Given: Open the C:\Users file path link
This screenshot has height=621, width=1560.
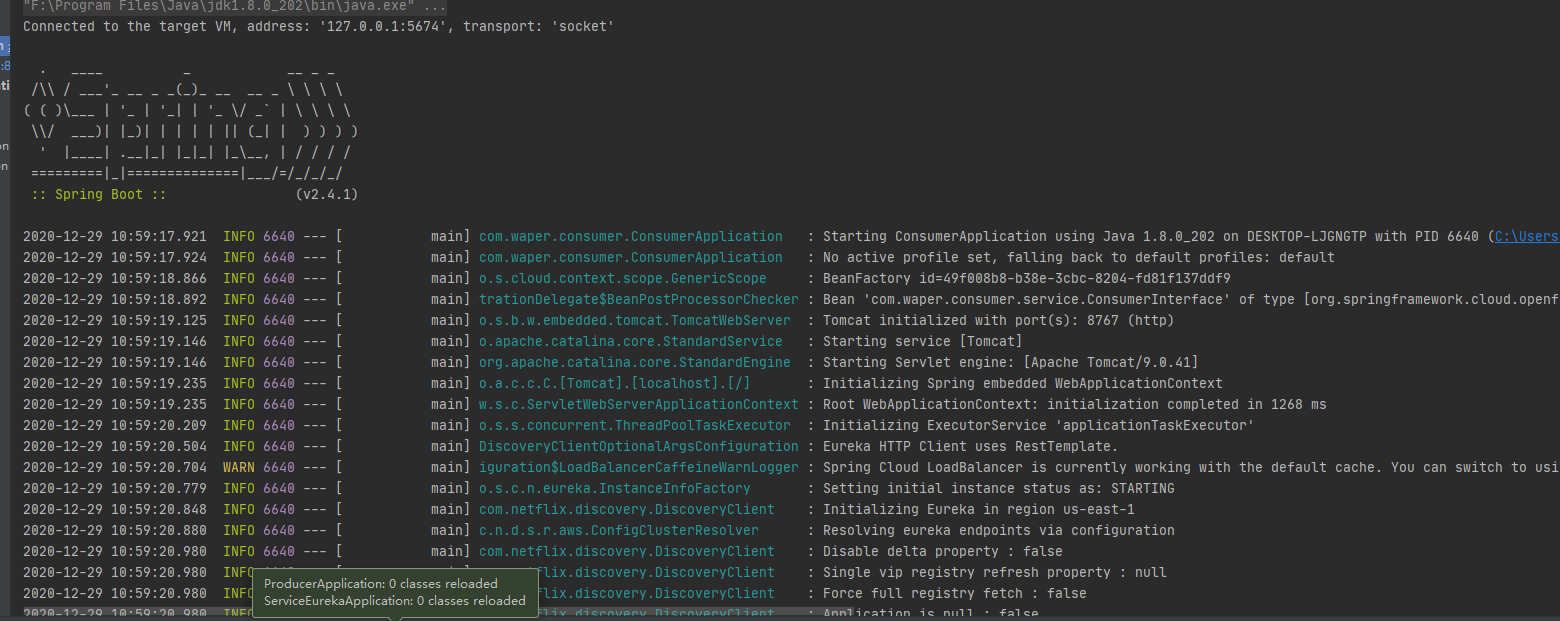Looking at the screenshot, I should pyautogui.click(x=1527, y=237).
